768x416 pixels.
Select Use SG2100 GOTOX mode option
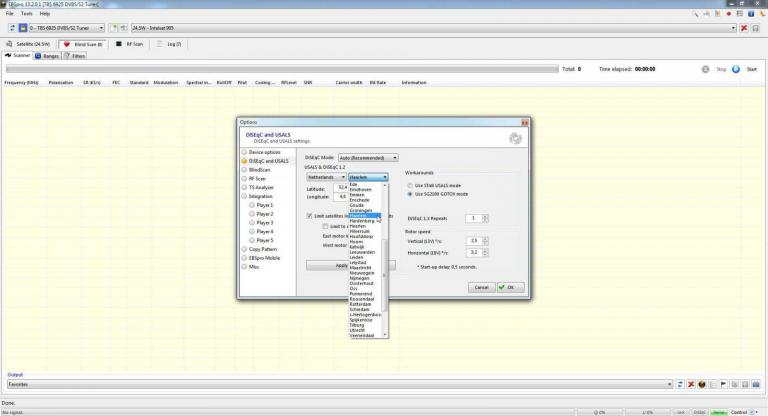pos(410,194)
